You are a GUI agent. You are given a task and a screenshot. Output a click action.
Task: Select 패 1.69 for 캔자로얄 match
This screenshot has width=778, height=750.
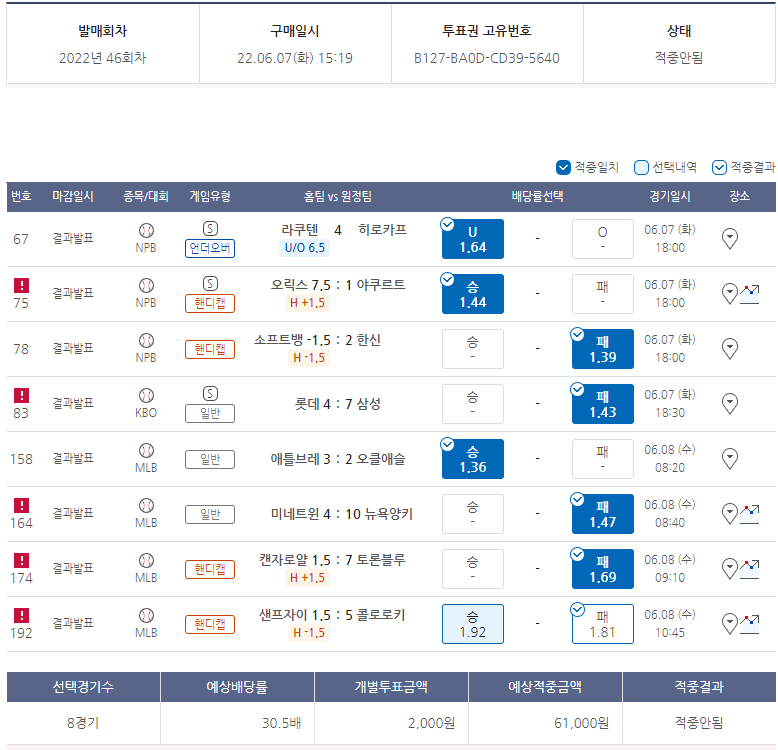click(602, 569)
